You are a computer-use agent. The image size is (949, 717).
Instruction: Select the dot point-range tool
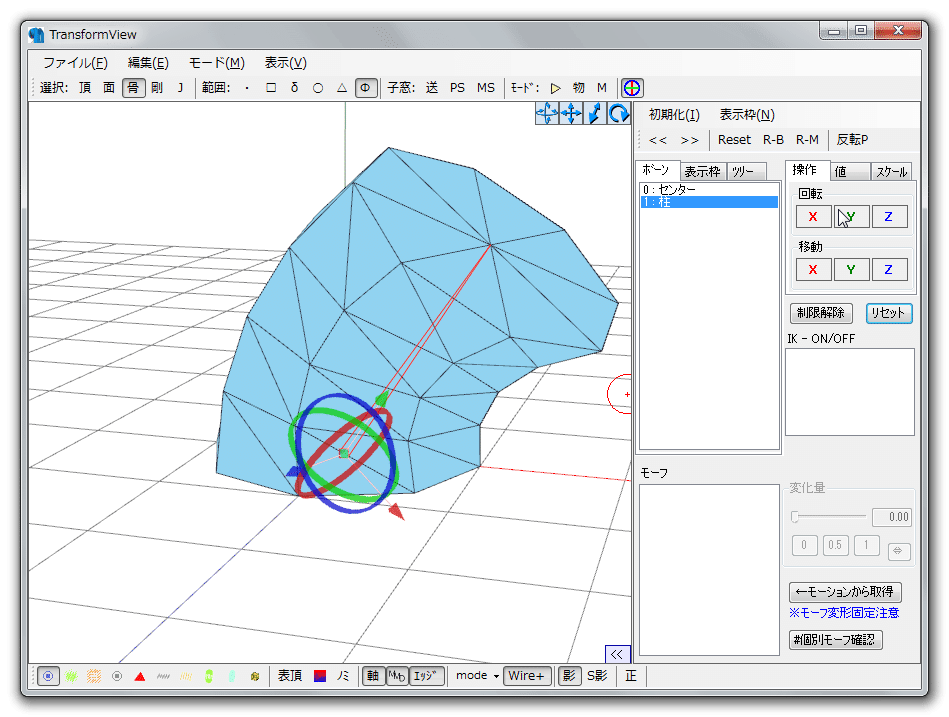(x=247, y=88)
